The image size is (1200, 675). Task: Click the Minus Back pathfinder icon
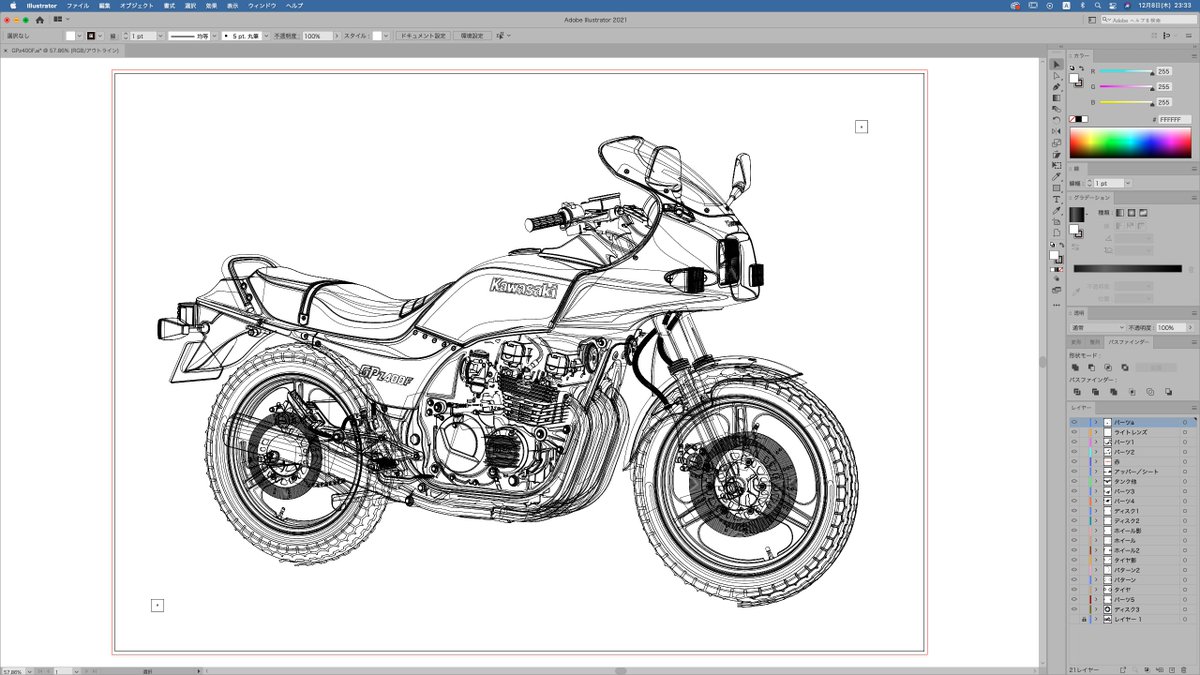[x=1170, y=392]
